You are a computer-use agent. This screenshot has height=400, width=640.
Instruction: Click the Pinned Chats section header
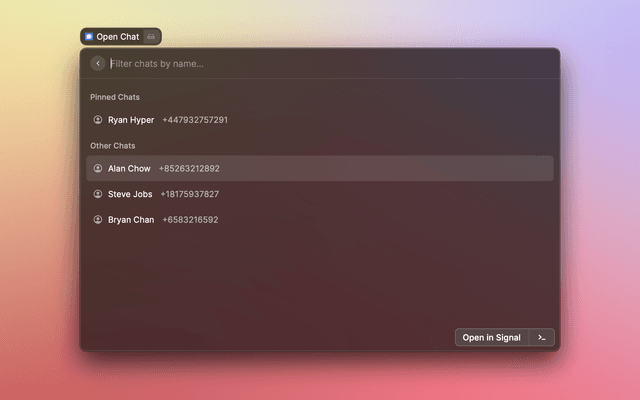pyautogui.click(x=115, y=97)
